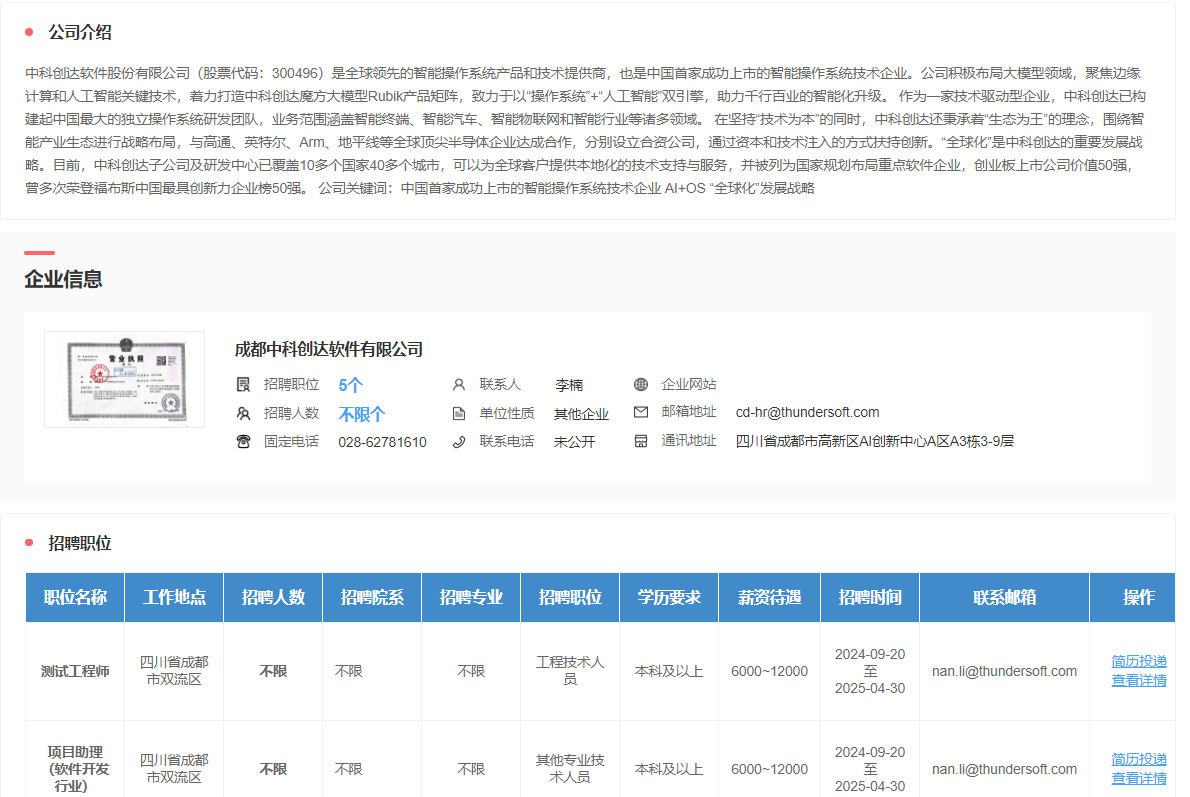Click the 企业信息 section heading

[x=63, y=279]
